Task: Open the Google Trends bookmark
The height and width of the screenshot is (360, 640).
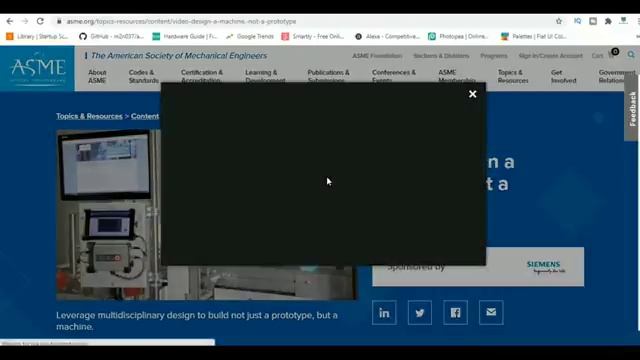Action: [x=249, y=36]
